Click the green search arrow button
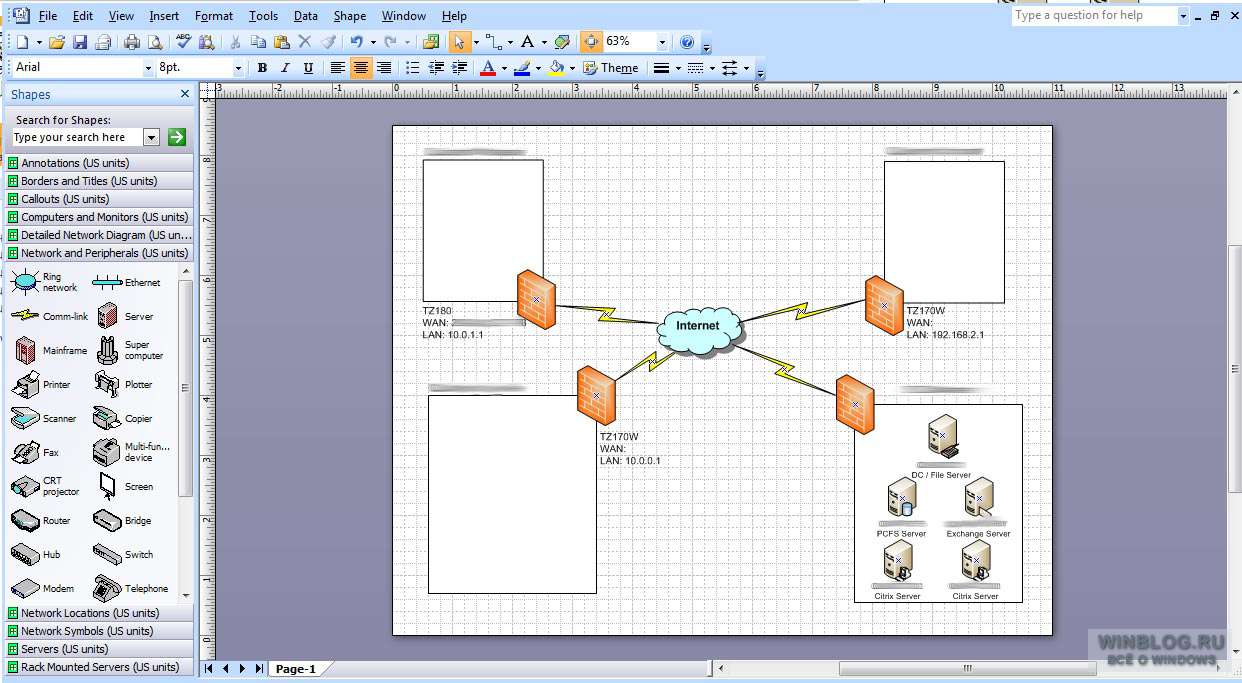This screenshot has height=683, width=1242. click(x=177, y=137)
